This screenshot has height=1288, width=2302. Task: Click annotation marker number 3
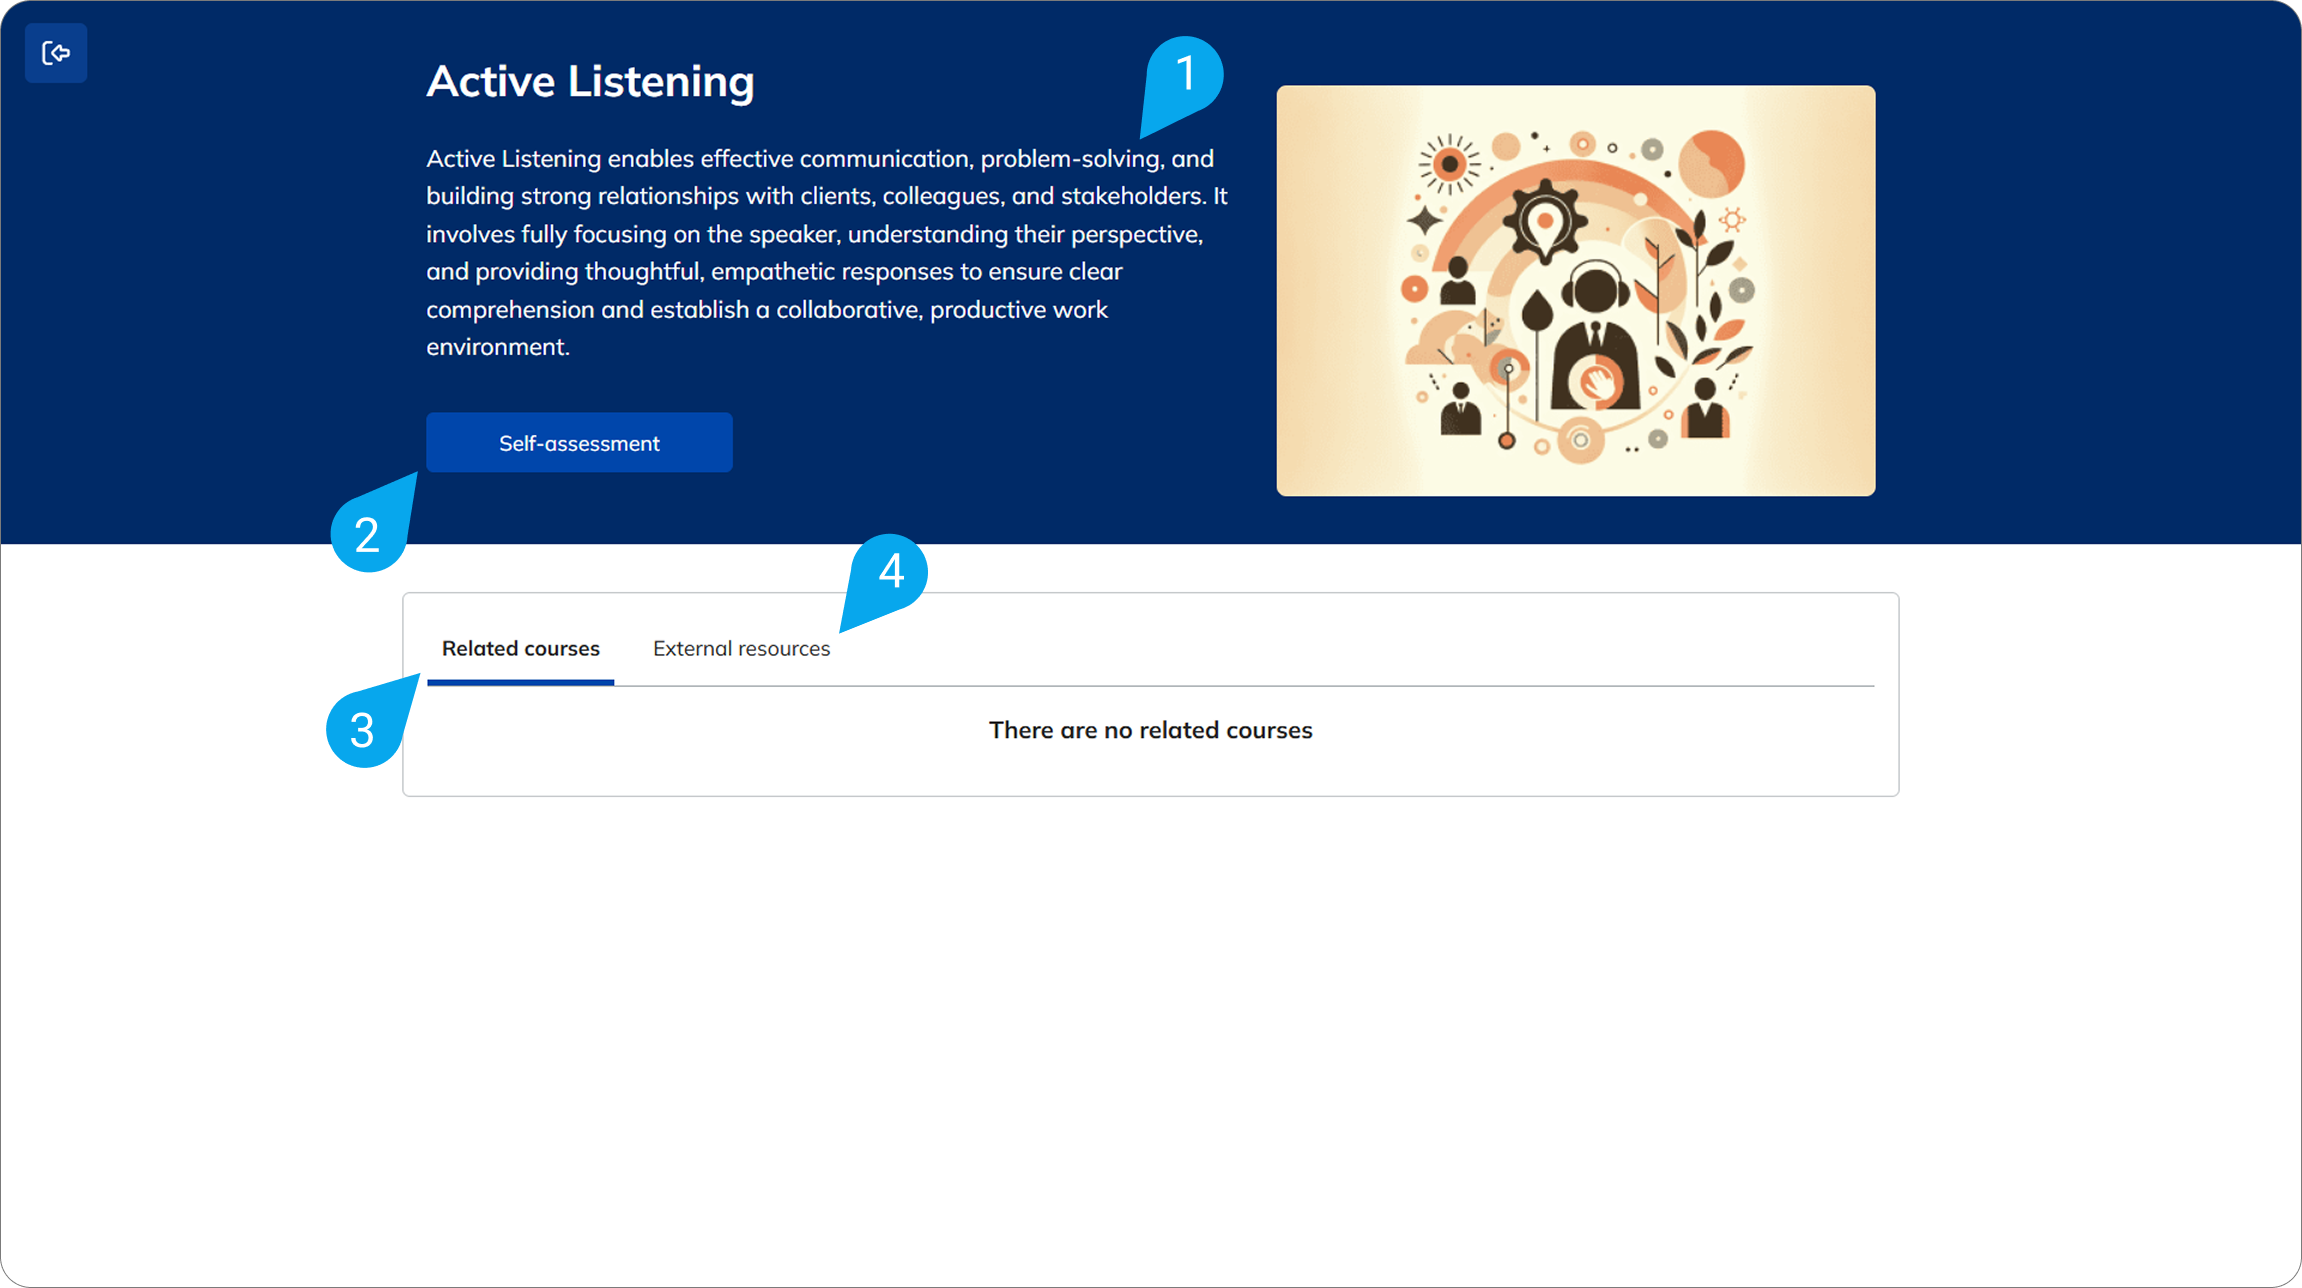click(x=362, y=730)
